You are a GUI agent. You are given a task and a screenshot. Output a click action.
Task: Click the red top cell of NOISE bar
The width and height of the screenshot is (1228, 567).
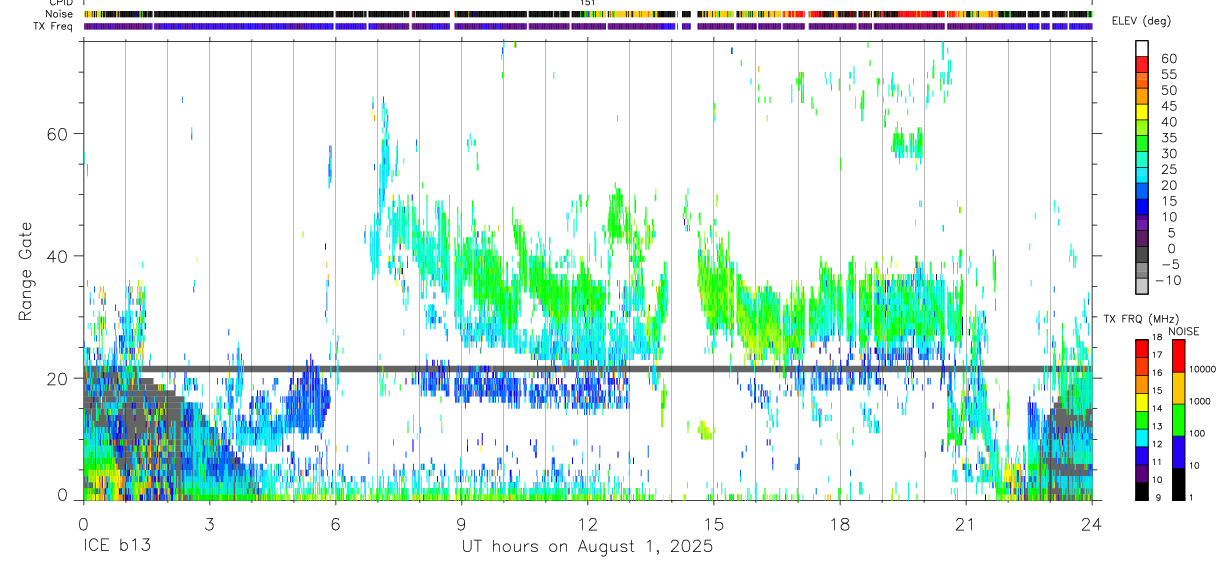[x=1178, y=356]
